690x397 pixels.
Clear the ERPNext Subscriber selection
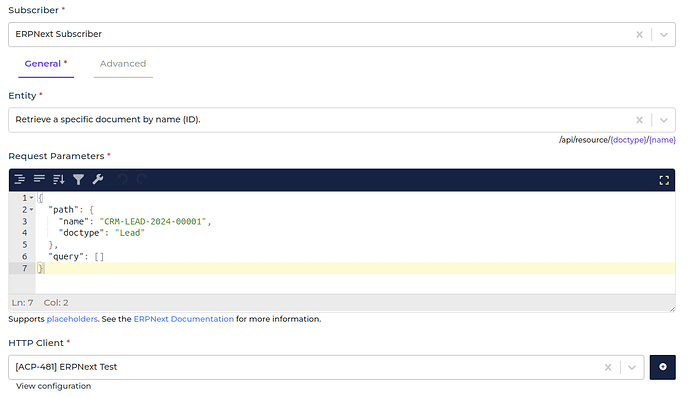point(639,34)
